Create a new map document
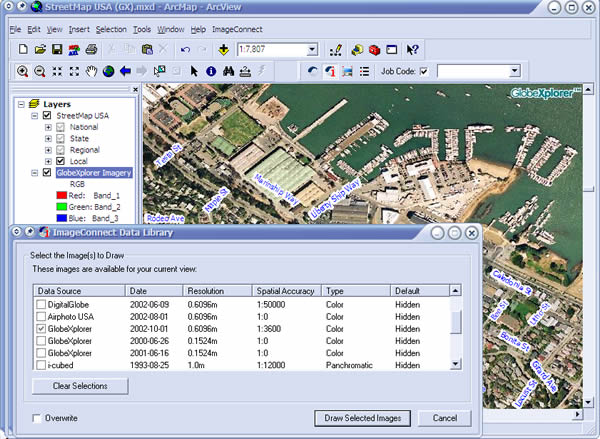The width and height of the screenshot is (600, 439). [23, 49]
